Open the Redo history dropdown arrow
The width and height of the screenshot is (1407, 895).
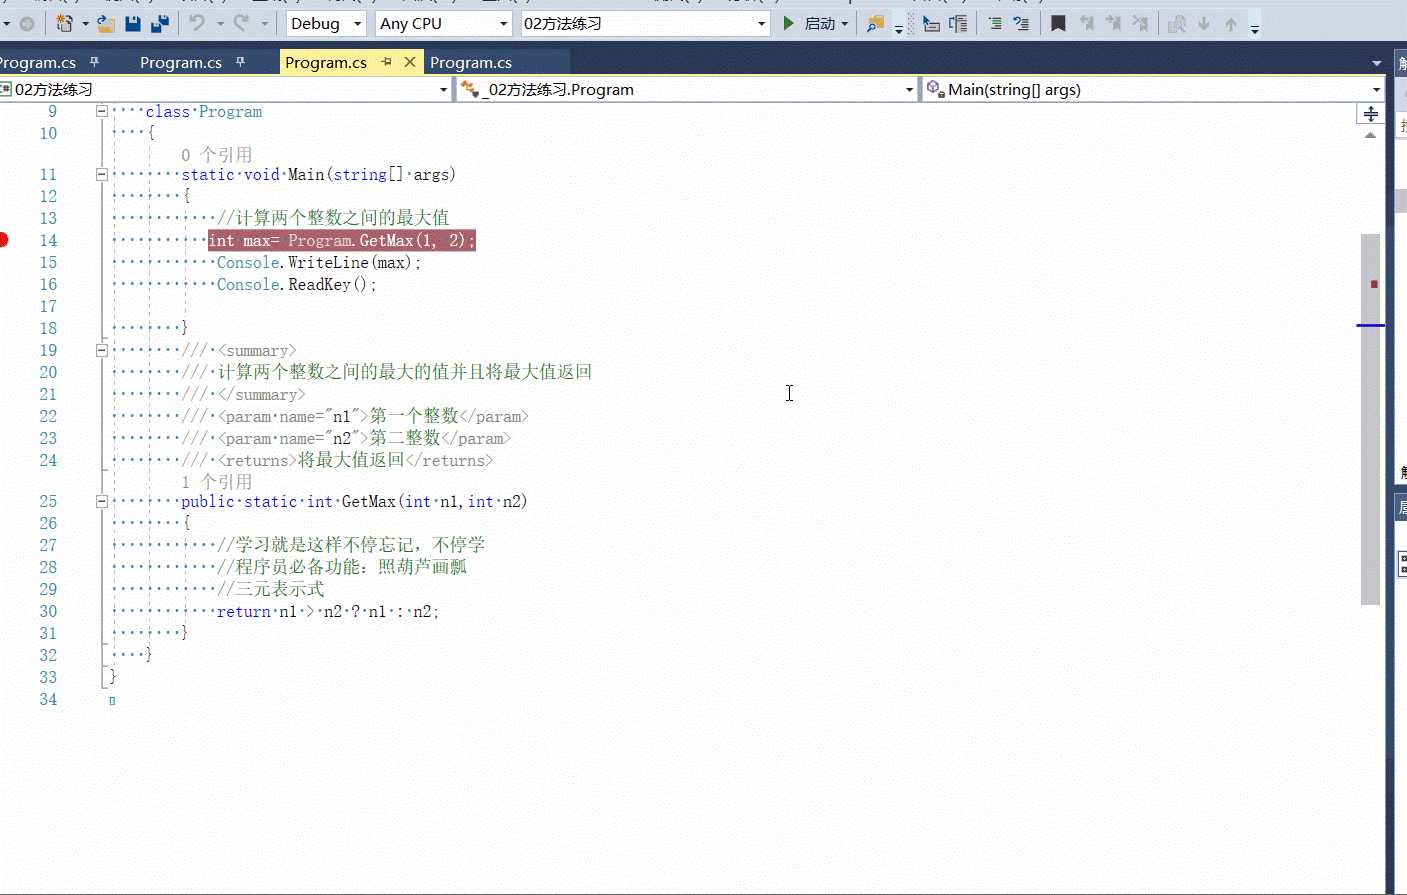[264, 23]
